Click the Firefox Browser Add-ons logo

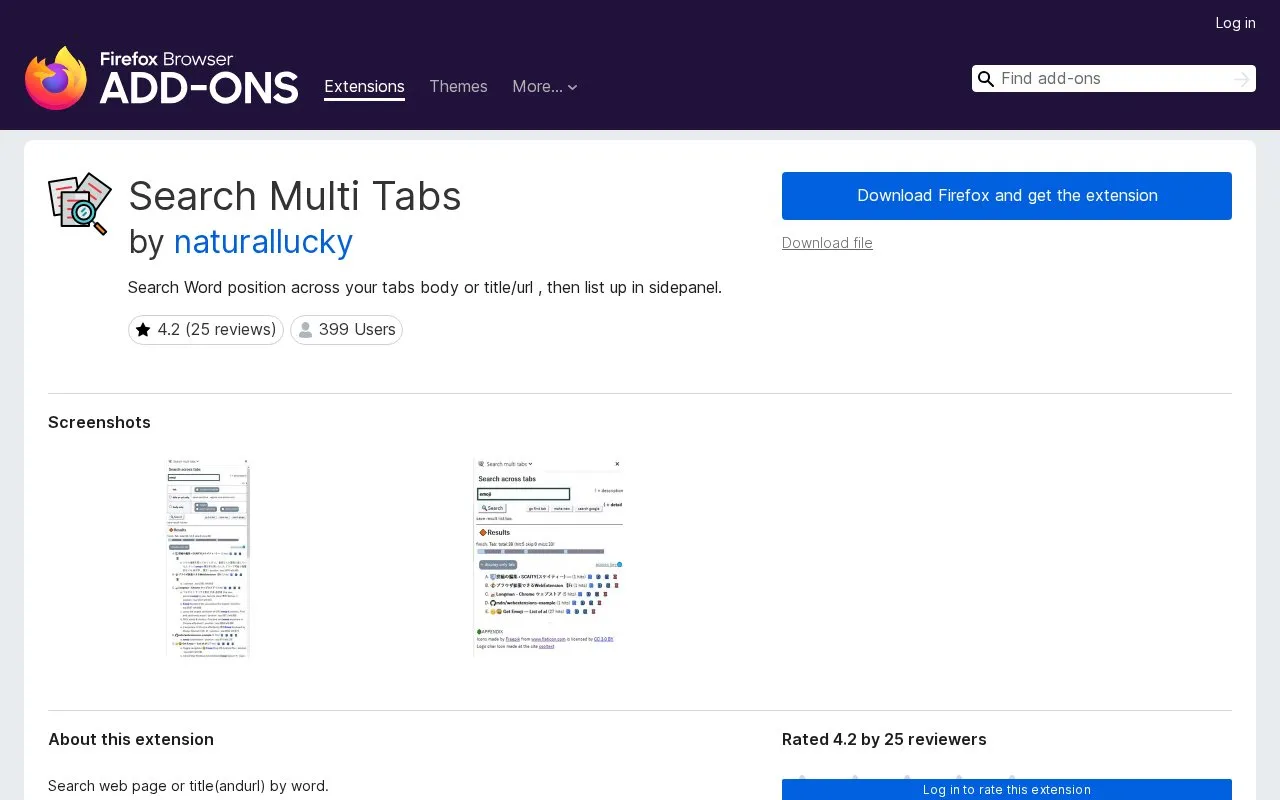(161, 78)
